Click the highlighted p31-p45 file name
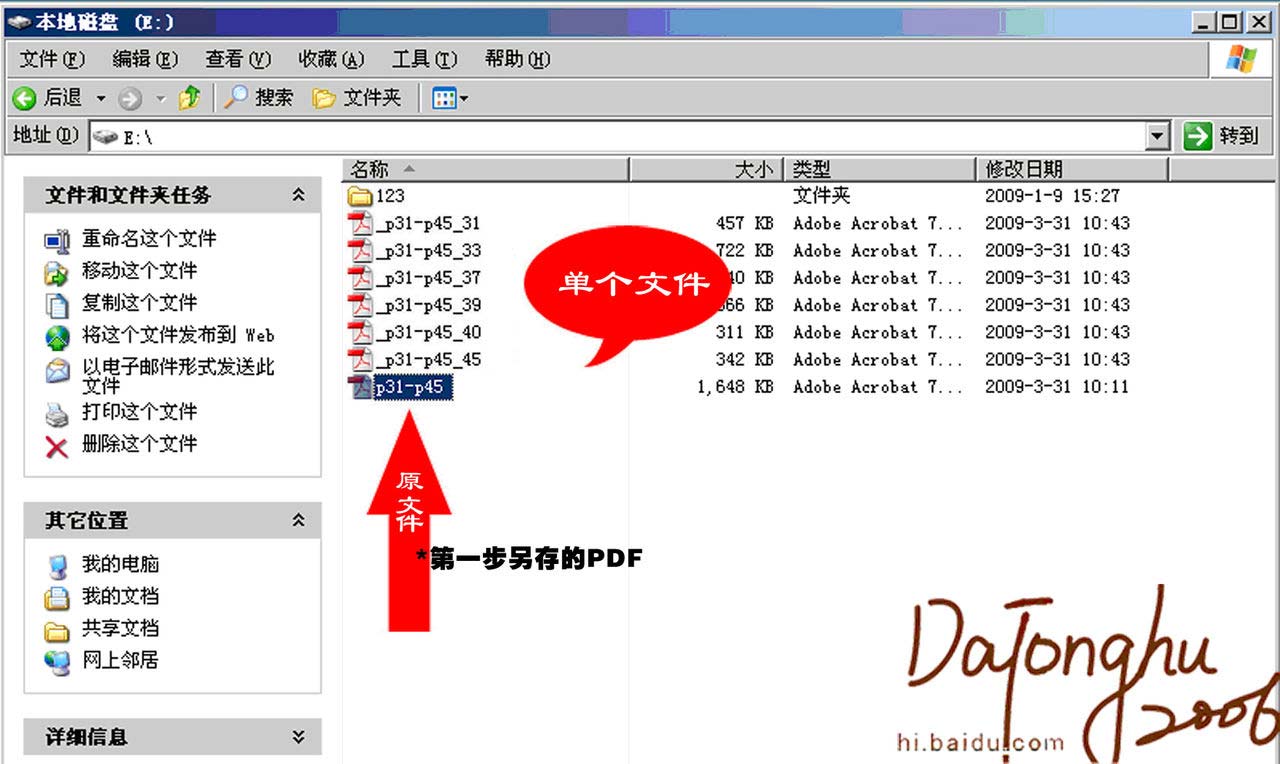 pyautogui.click(x=414, y=387)
